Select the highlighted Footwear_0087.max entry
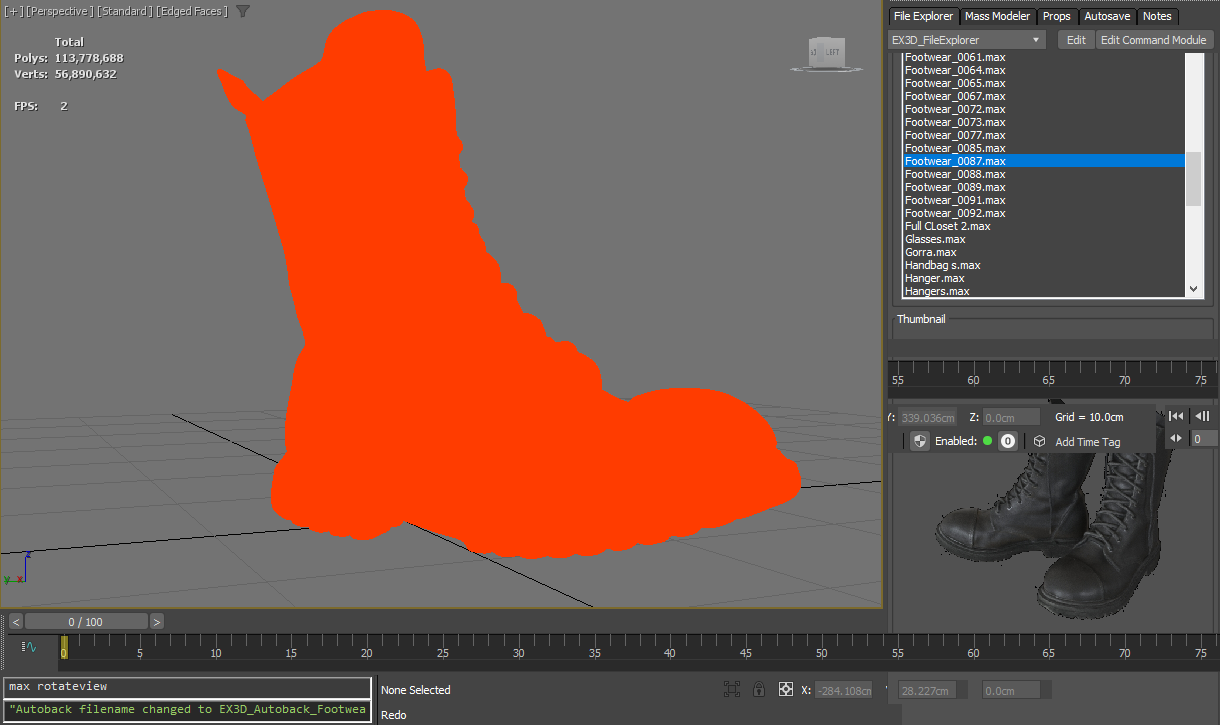The height and width of the screenshot is (725, 1220). 1043,161
